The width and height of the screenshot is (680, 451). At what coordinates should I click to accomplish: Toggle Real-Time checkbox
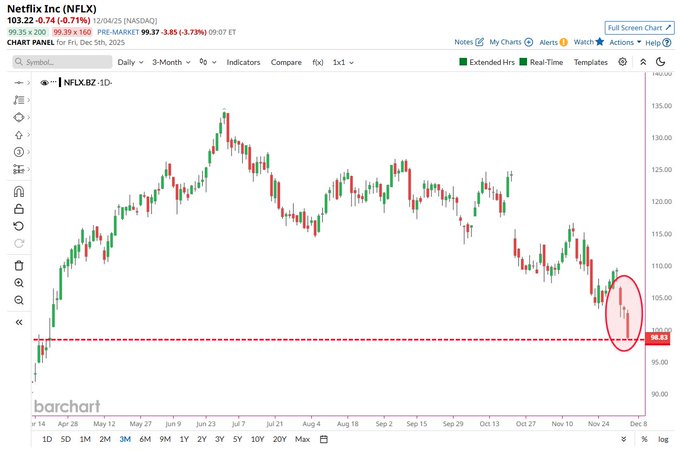pos(523,62)
